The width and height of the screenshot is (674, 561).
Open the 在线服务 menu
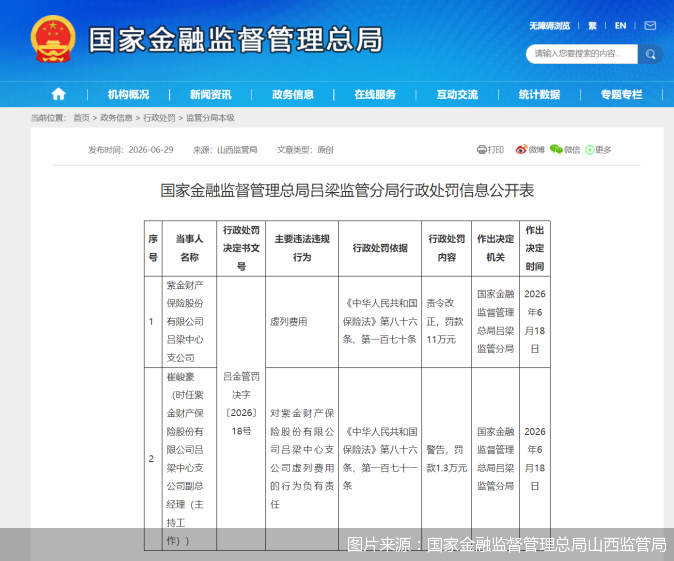click(x=375, y=95)
